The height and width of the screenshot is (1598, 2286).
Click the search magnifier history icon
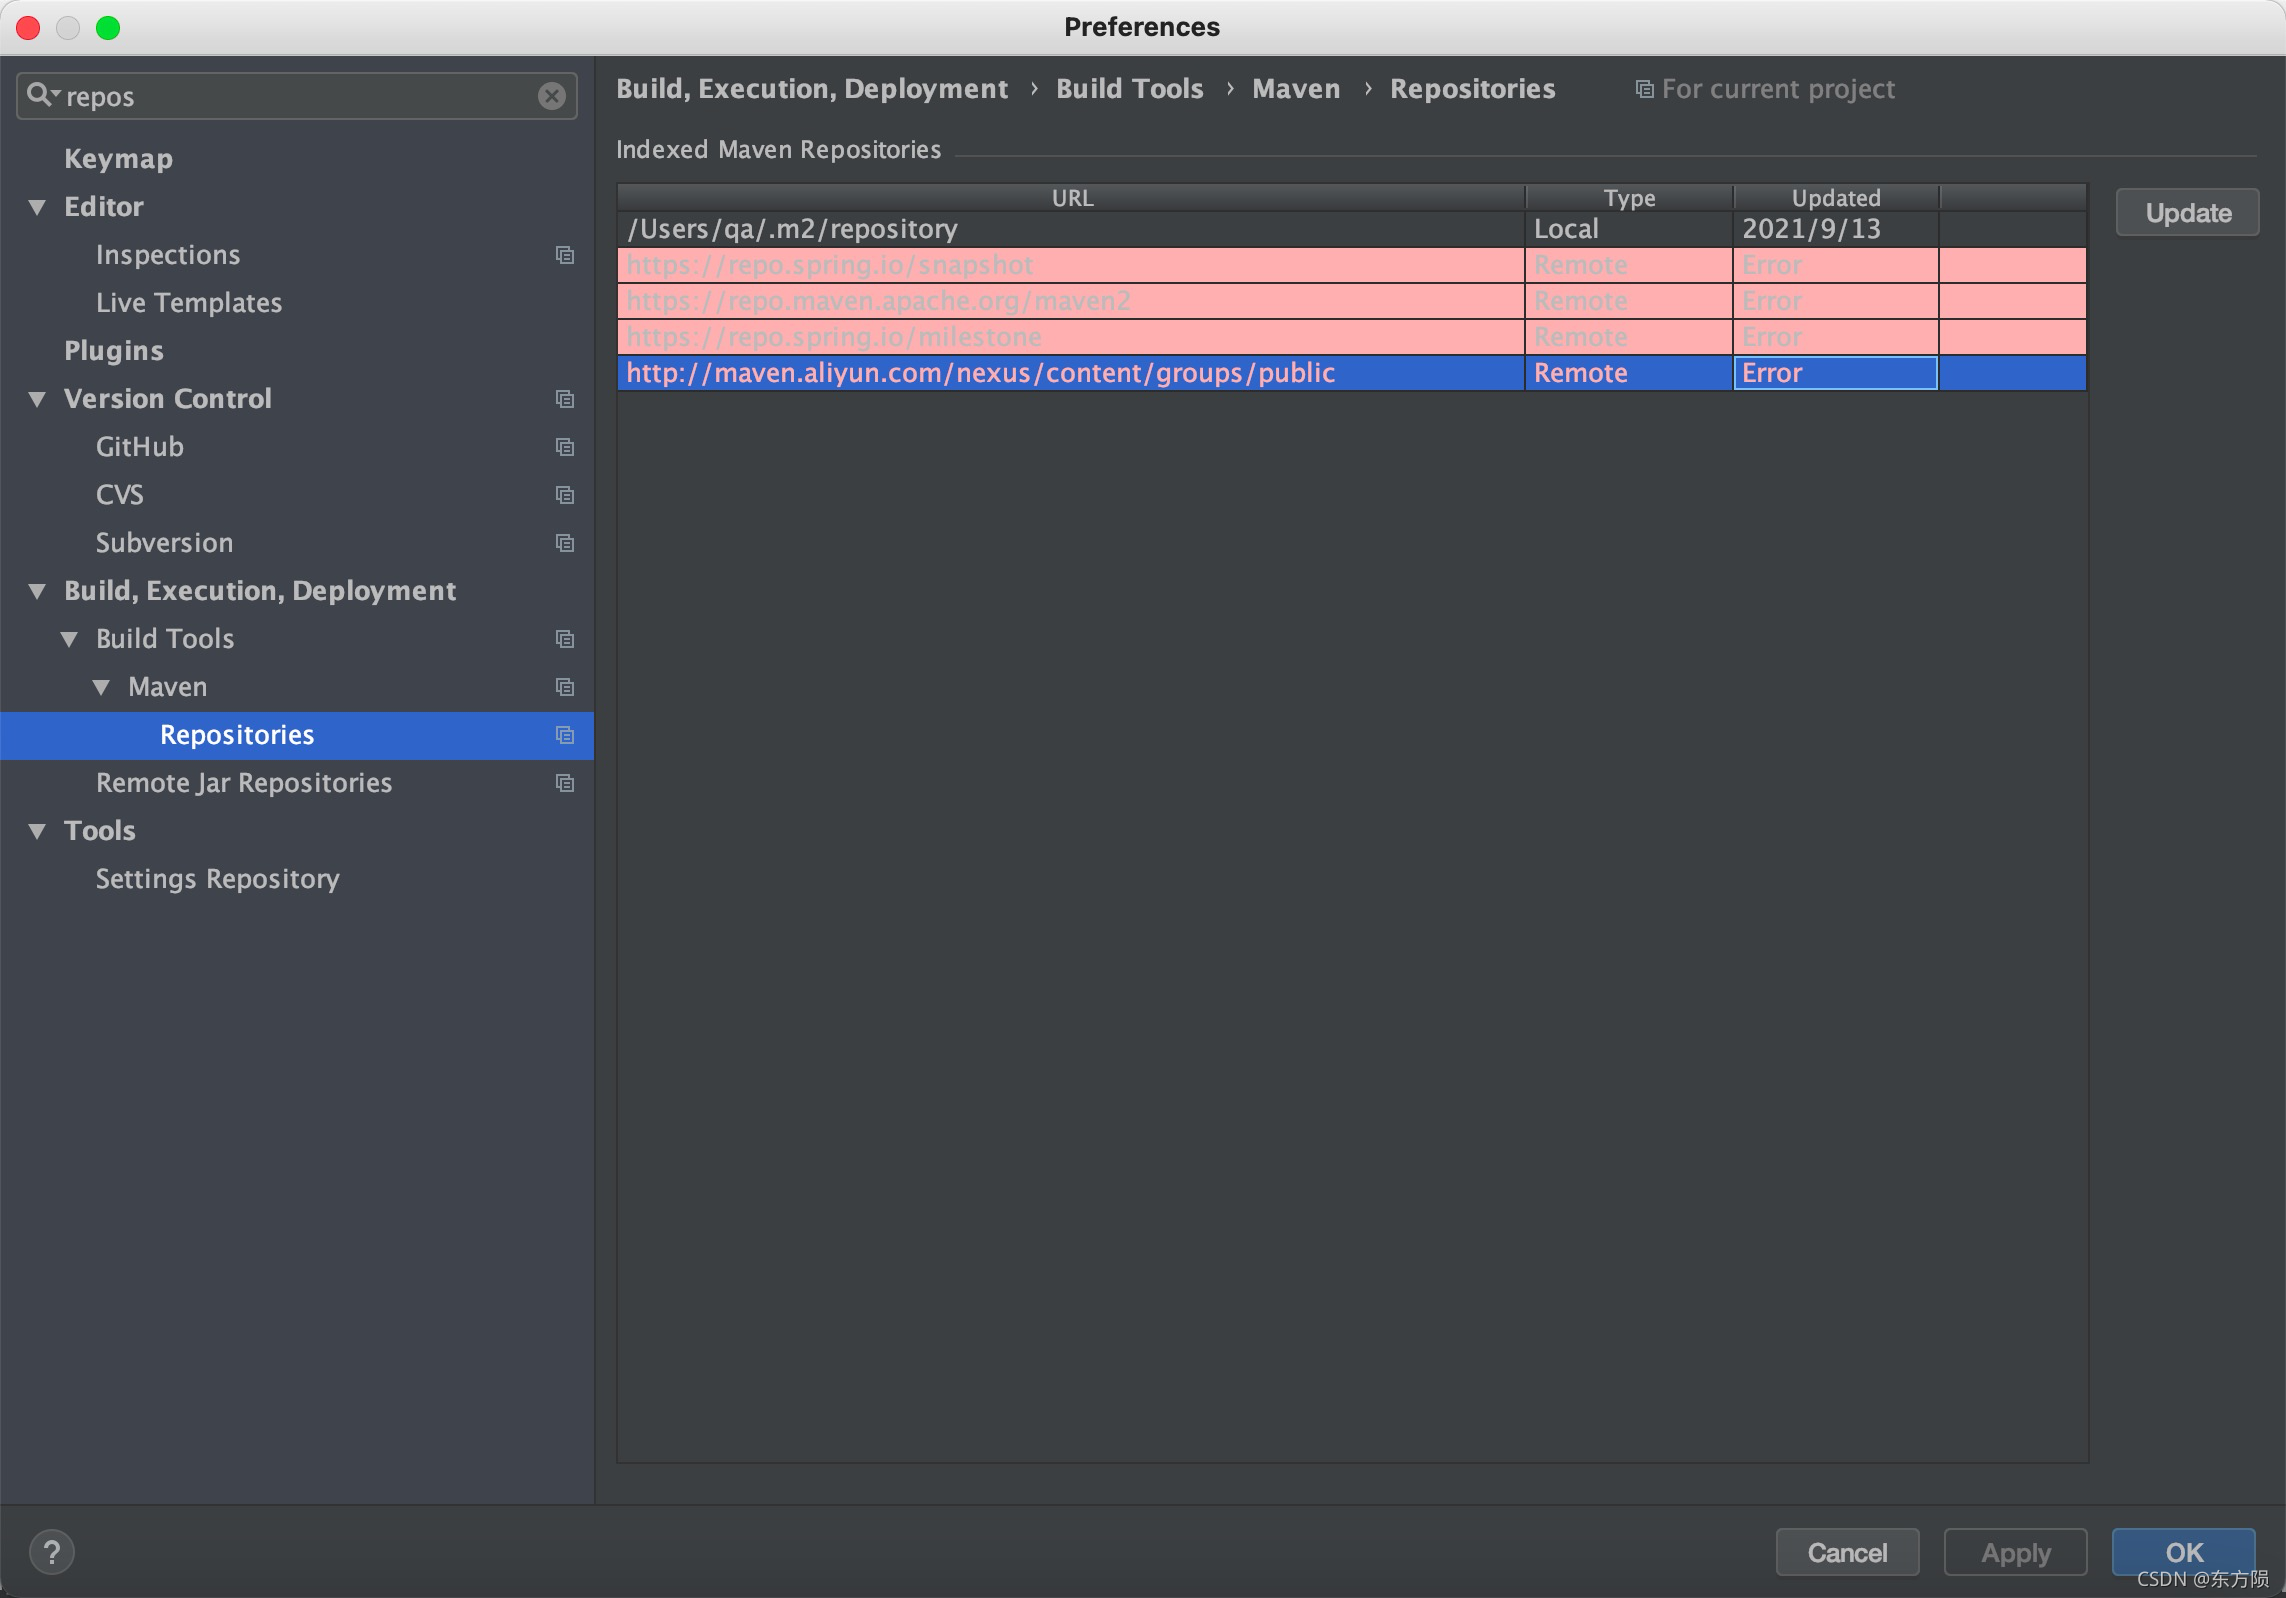pyautogui.click(x=42, y=95)
